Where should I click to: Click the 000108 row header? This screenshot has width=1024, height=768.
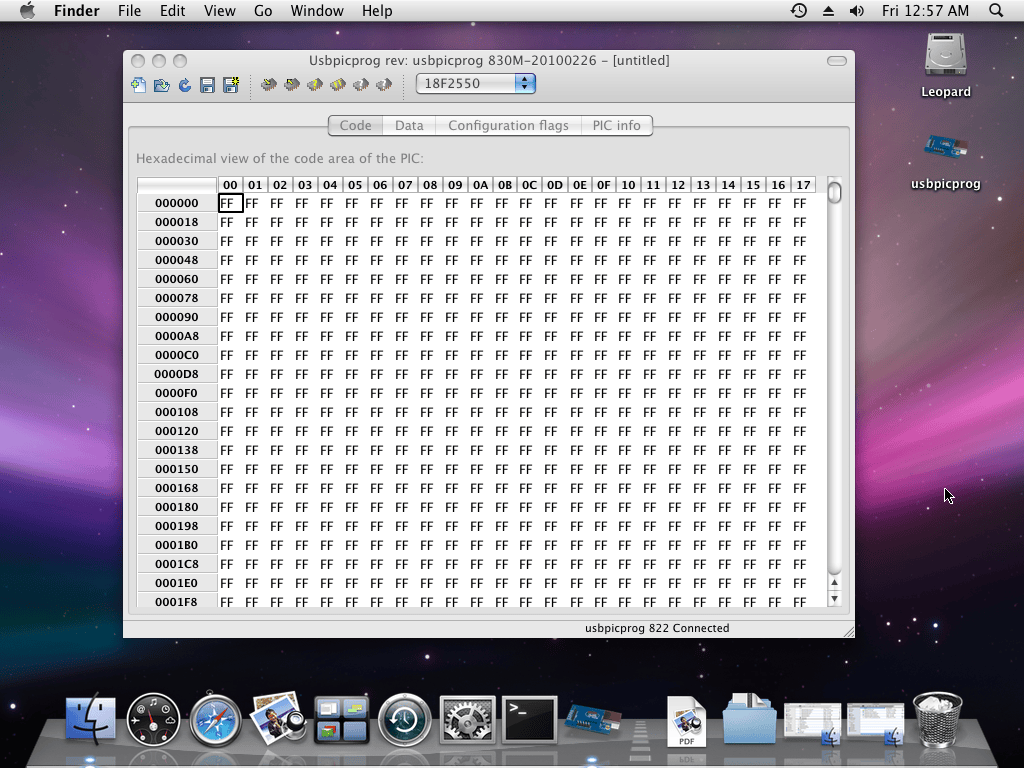pyautogui.click(x=177, y=412)
